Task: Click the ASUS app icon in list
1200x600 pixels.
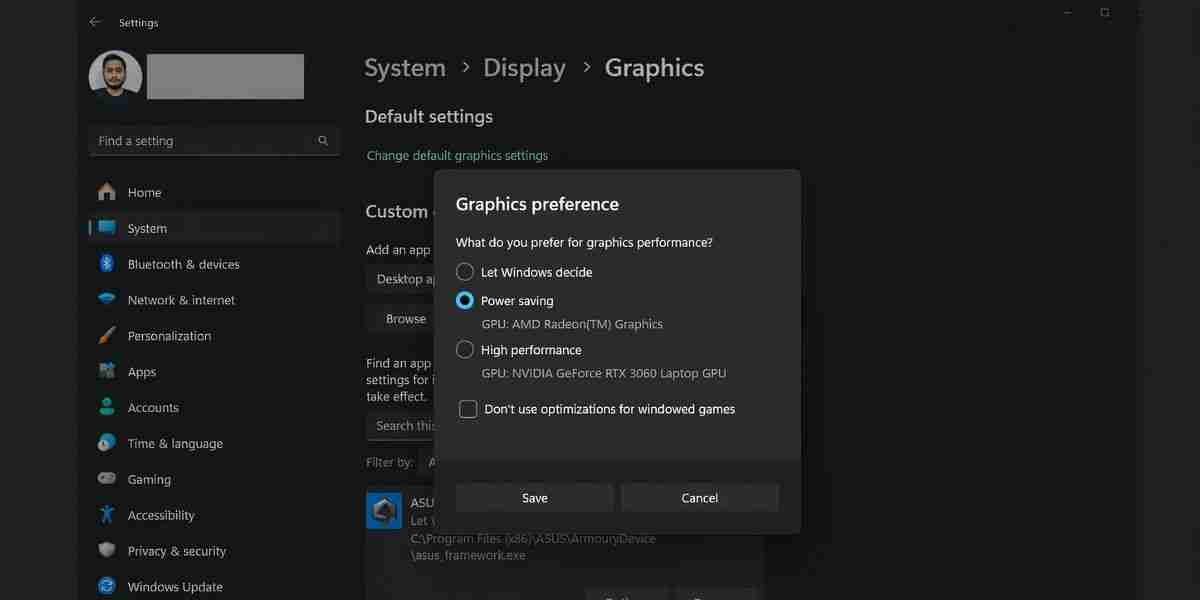Action: 384,511
